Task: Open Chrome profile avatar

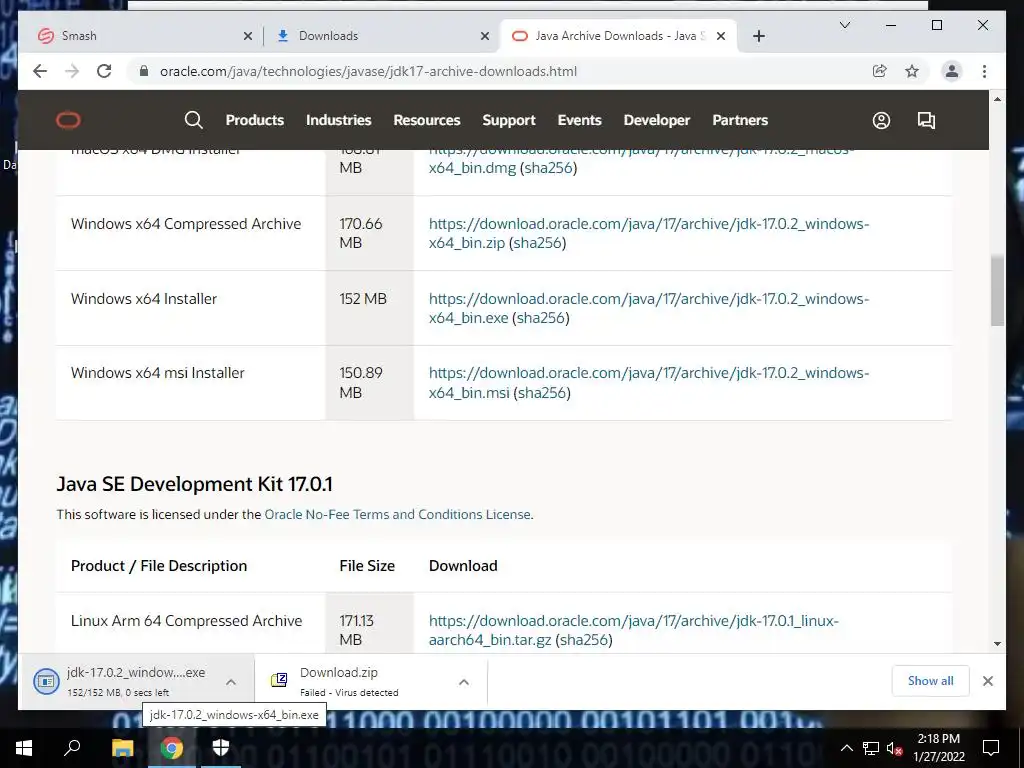Action: coord(952,71)
